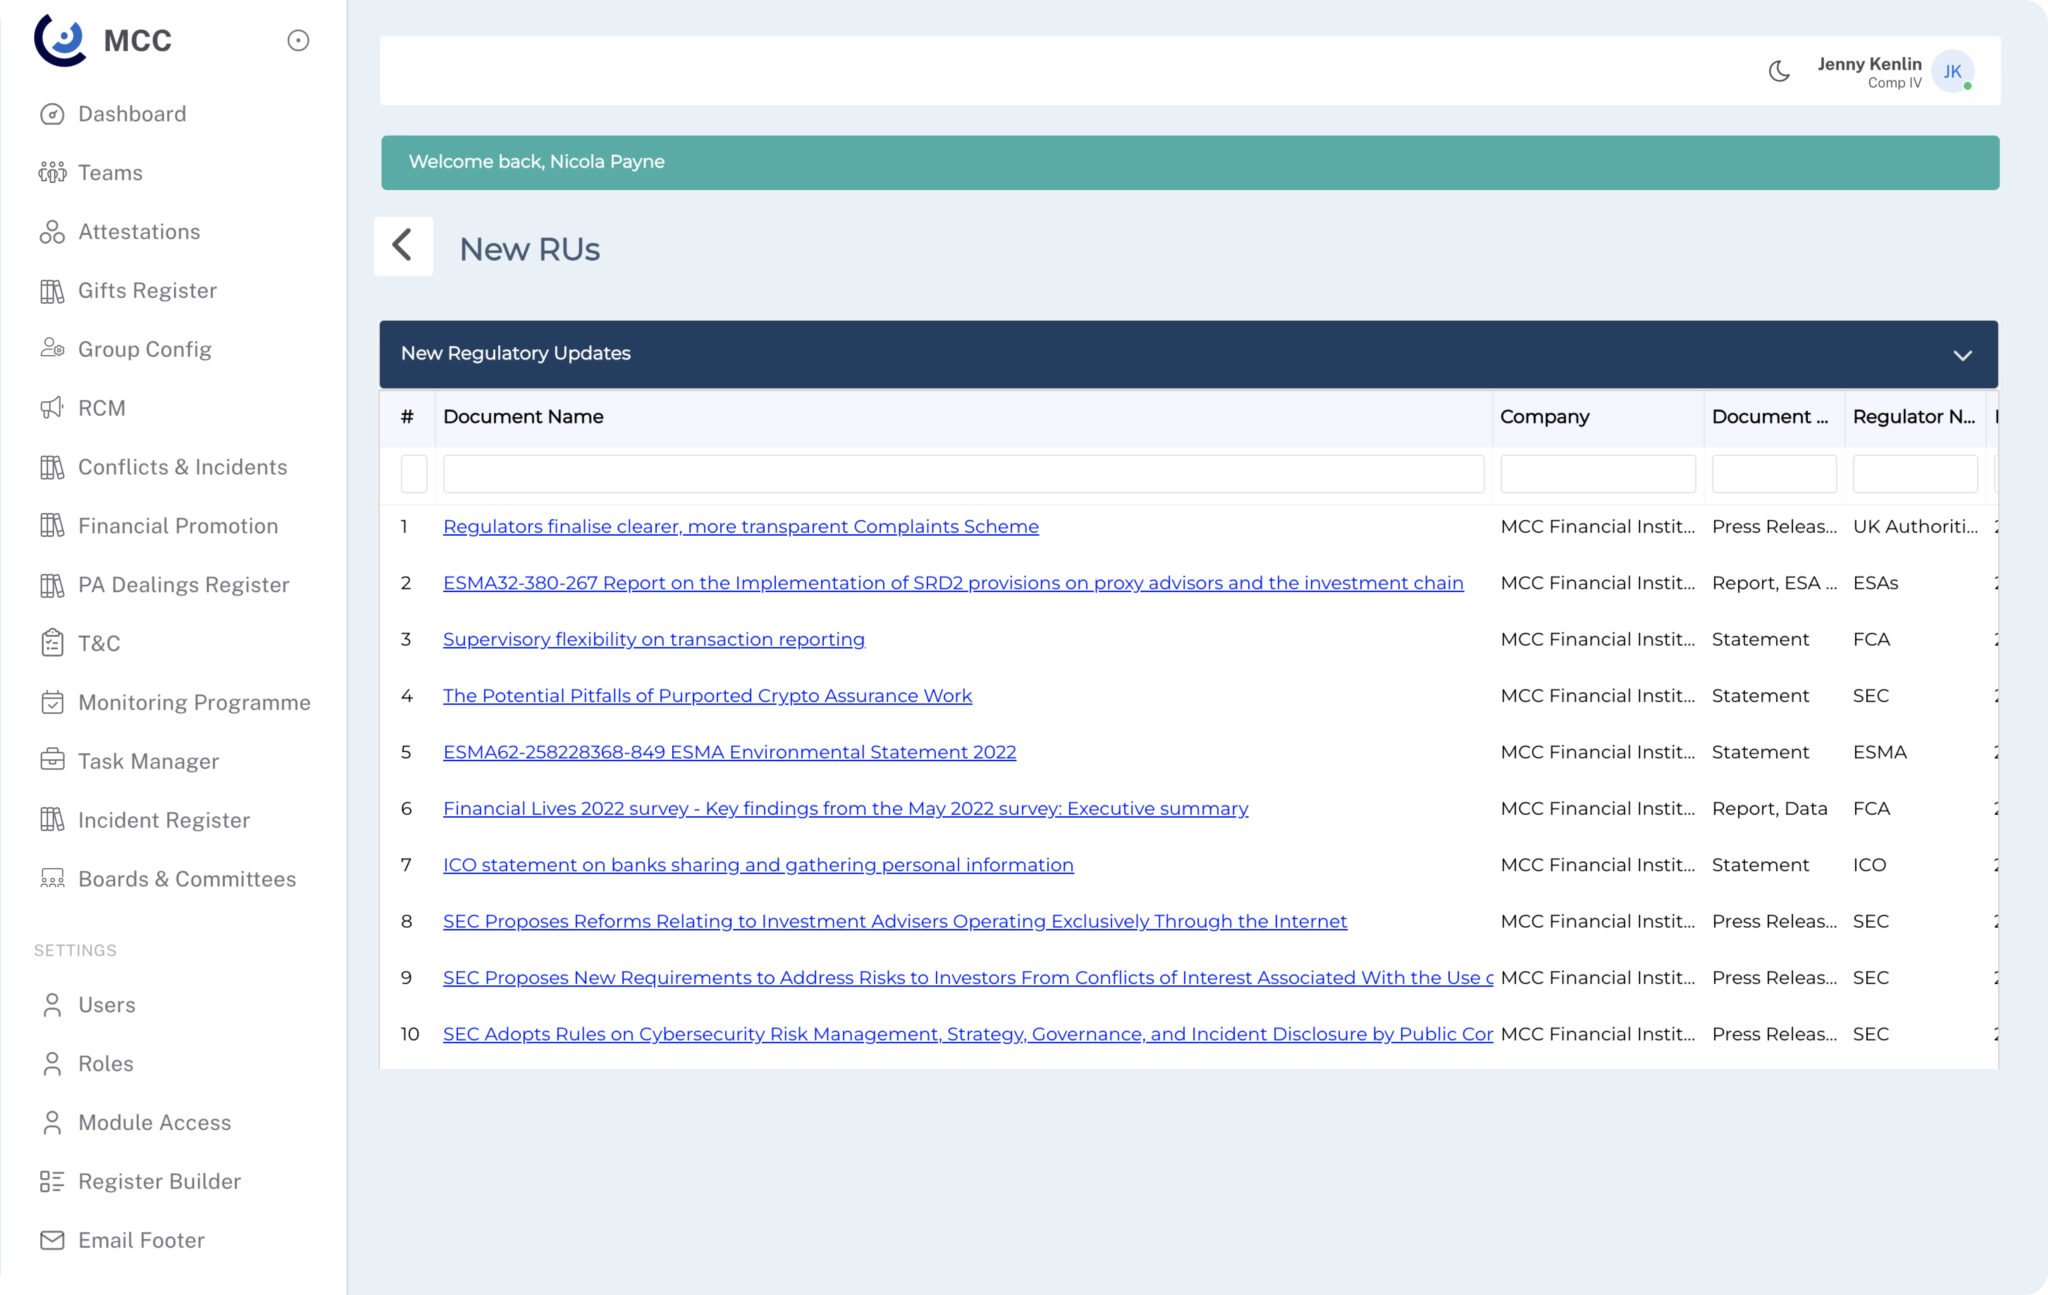Viewport: 2048px width, 1295px height.
Task: Click the back arrow next to New RUs
Action: [403, 246]
